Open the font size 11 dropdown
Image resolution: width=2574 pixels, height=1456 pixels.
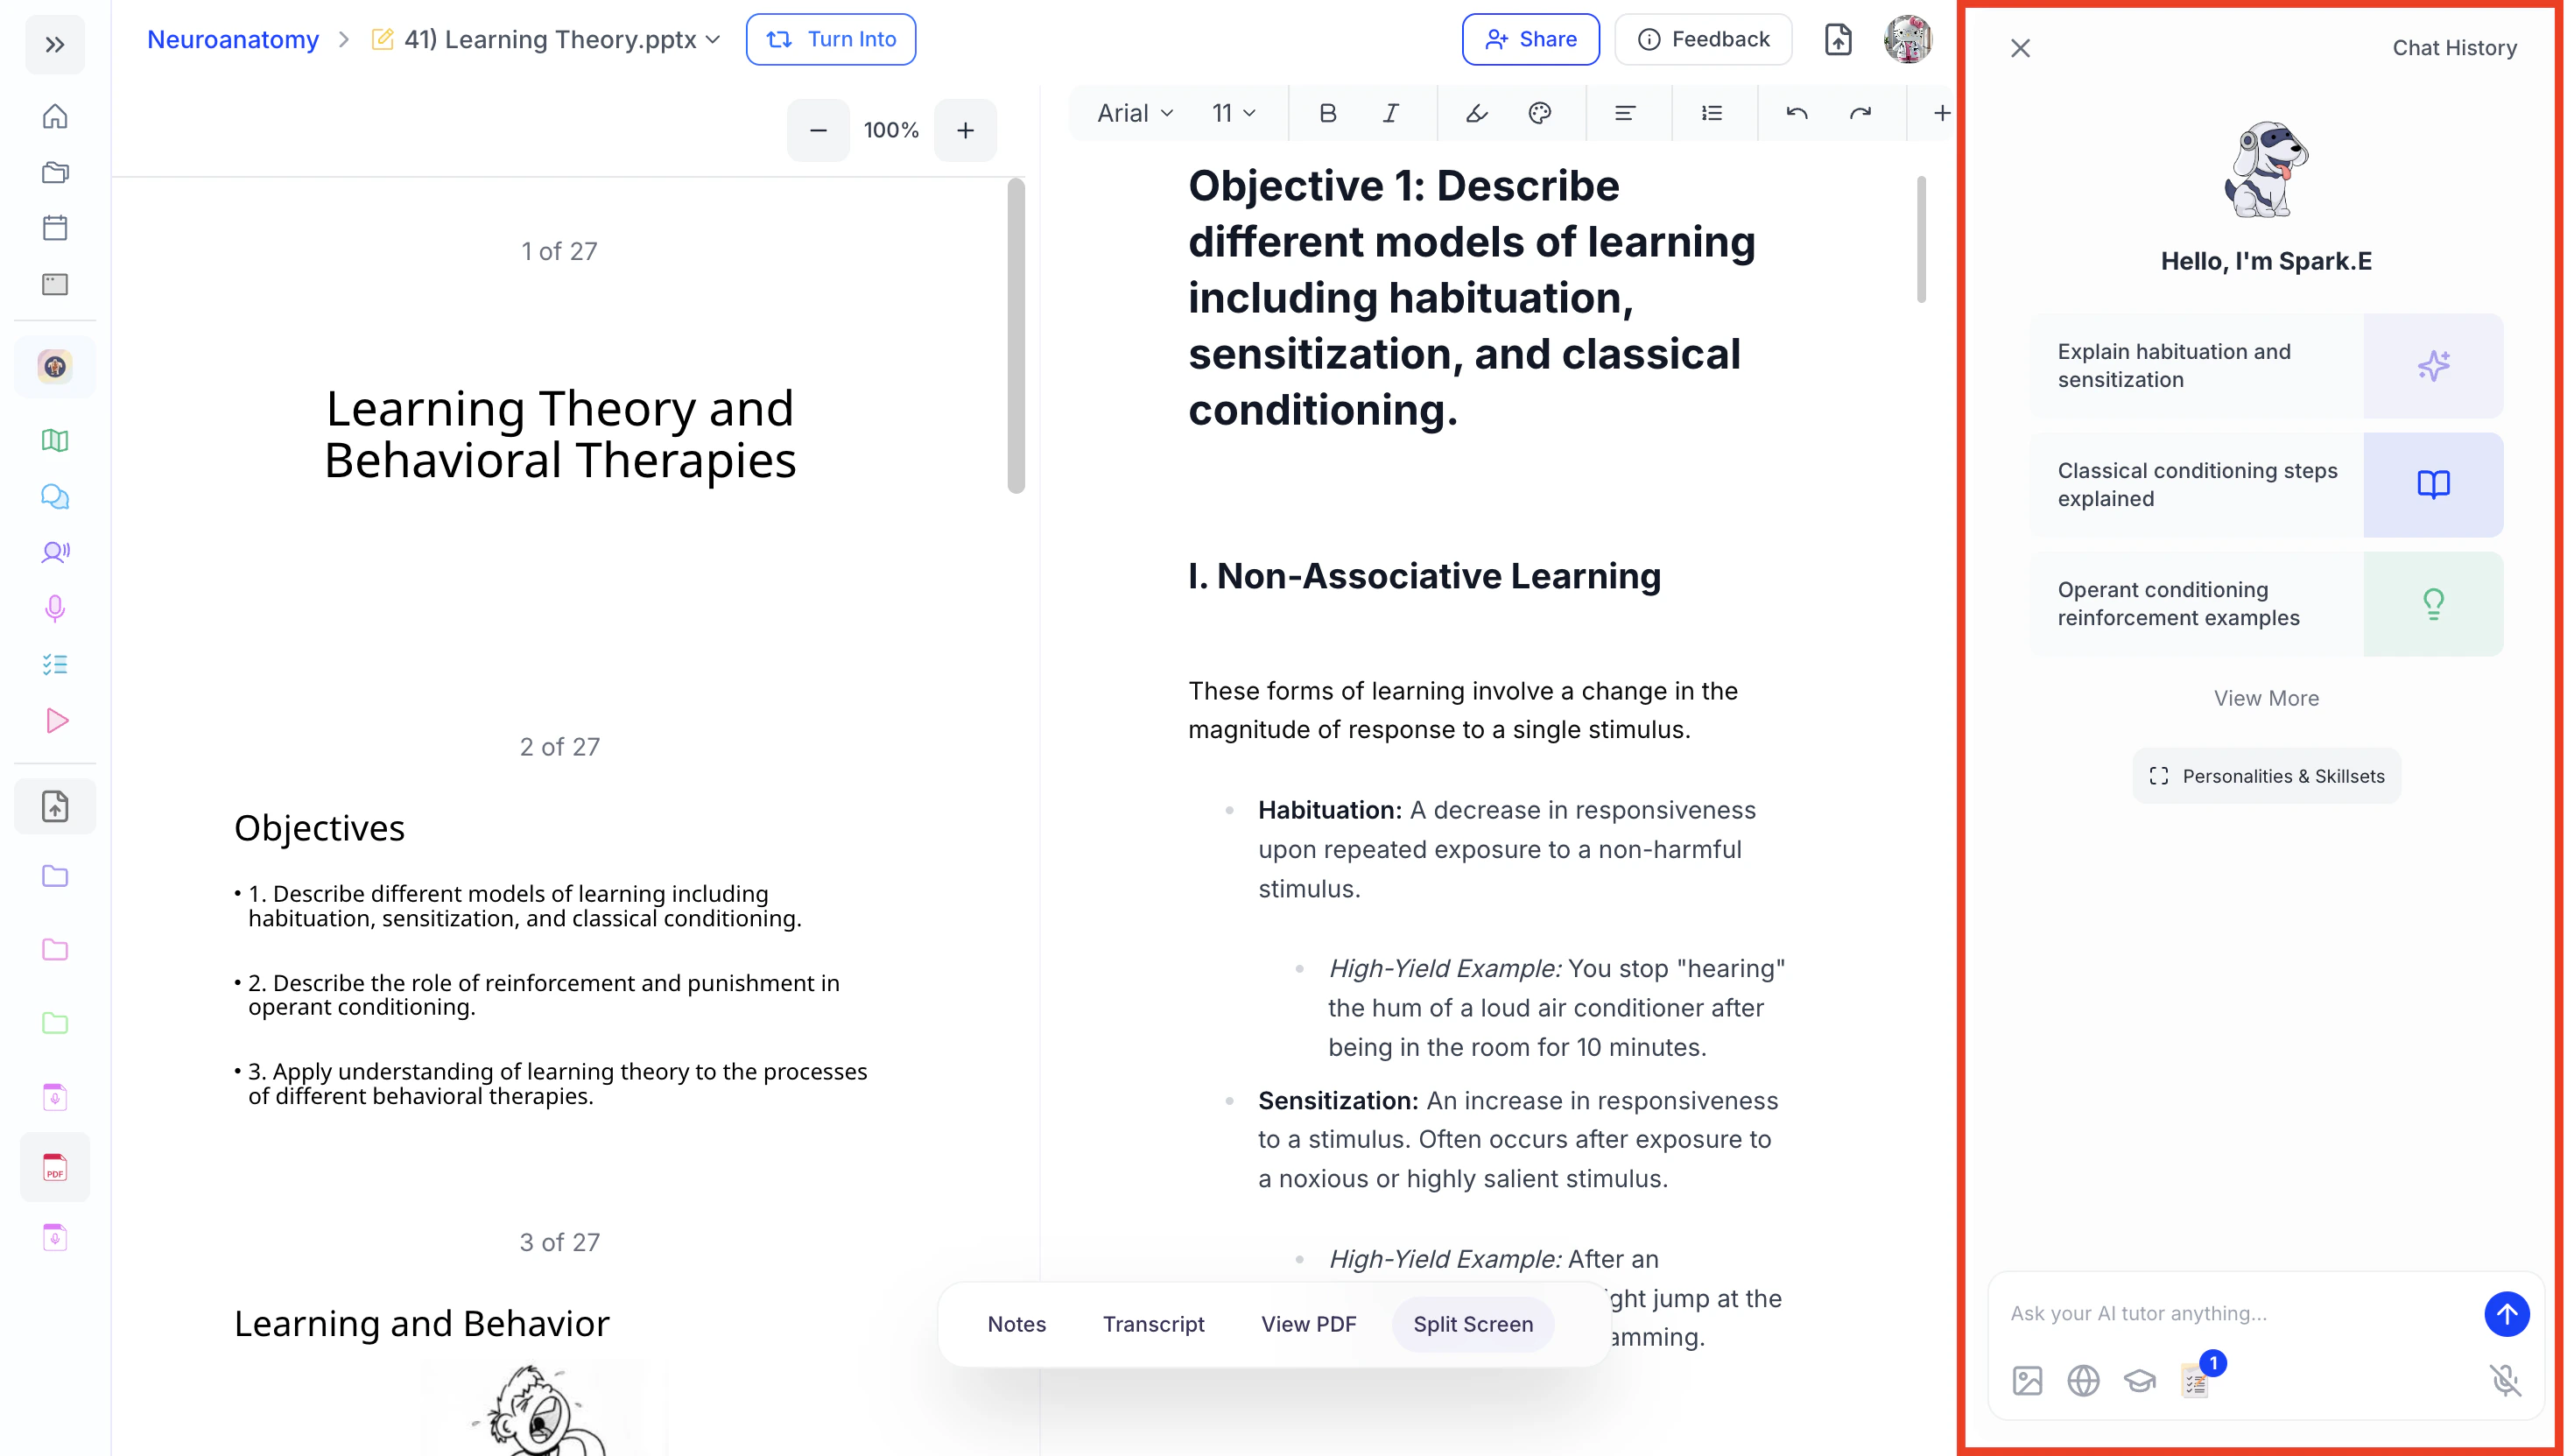click(x=1233, y=113)
